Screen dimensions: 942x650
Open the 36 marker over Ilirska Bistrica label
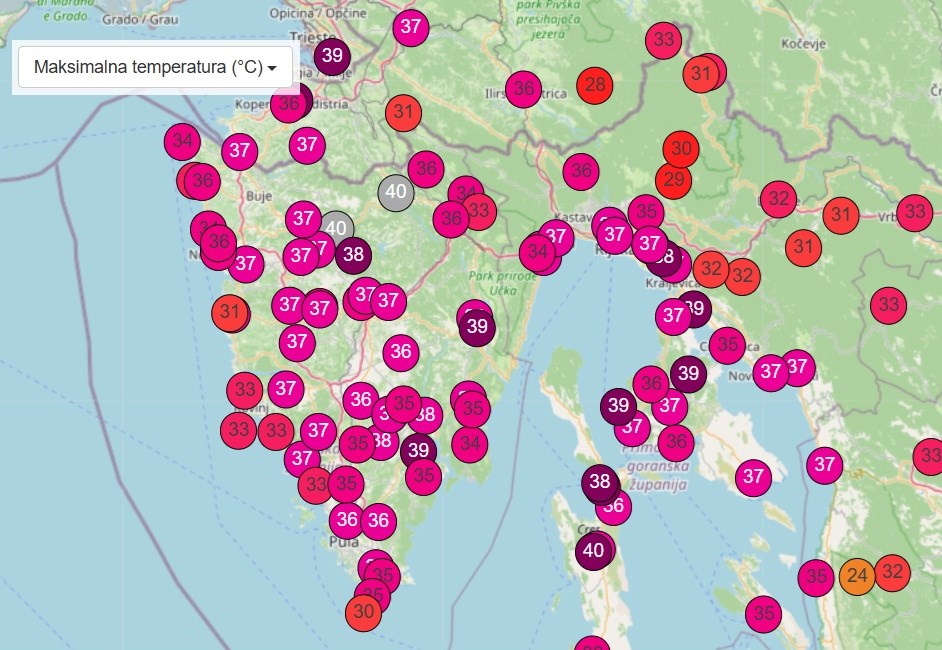point(524,90)
